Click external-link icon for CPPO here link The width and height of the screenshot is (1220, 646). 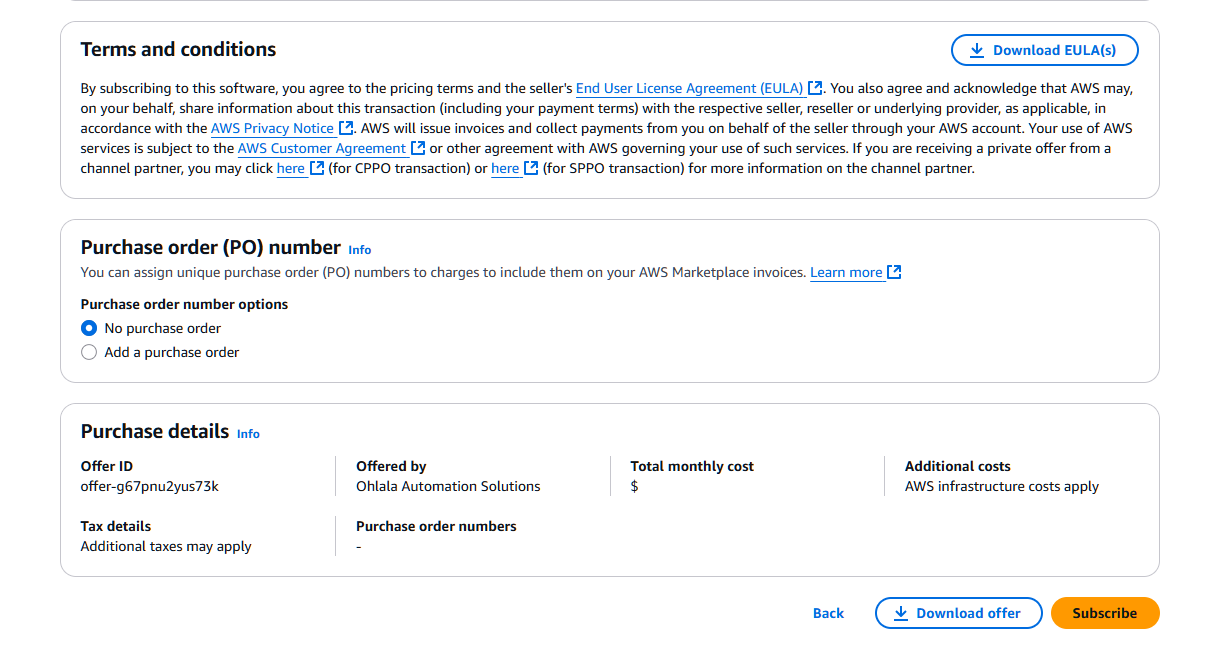[x=317, y=169]
